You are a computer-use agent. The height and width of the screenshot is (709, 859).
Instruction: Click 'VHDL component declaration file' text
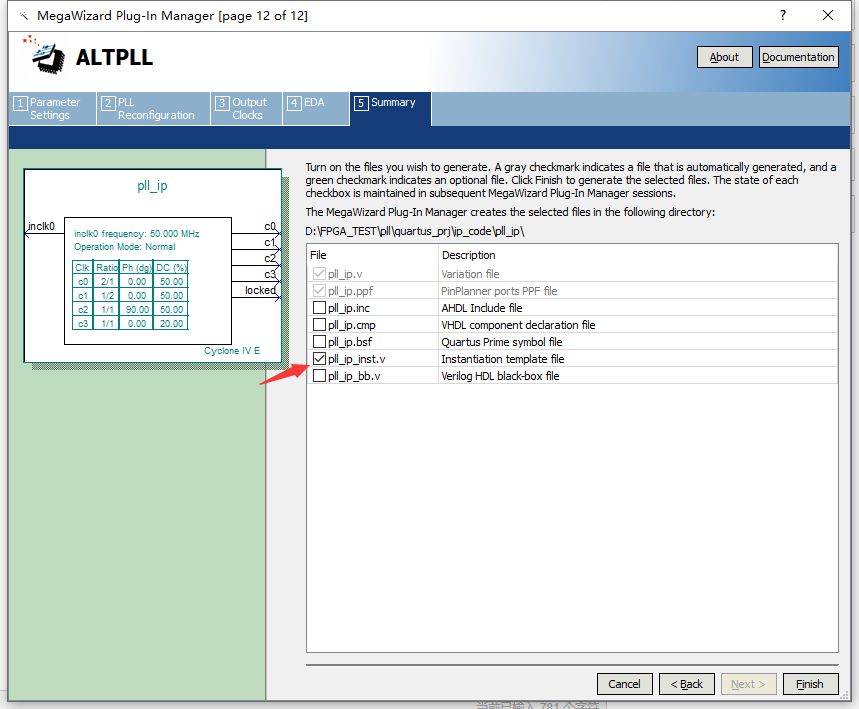(x=518, y=324)
